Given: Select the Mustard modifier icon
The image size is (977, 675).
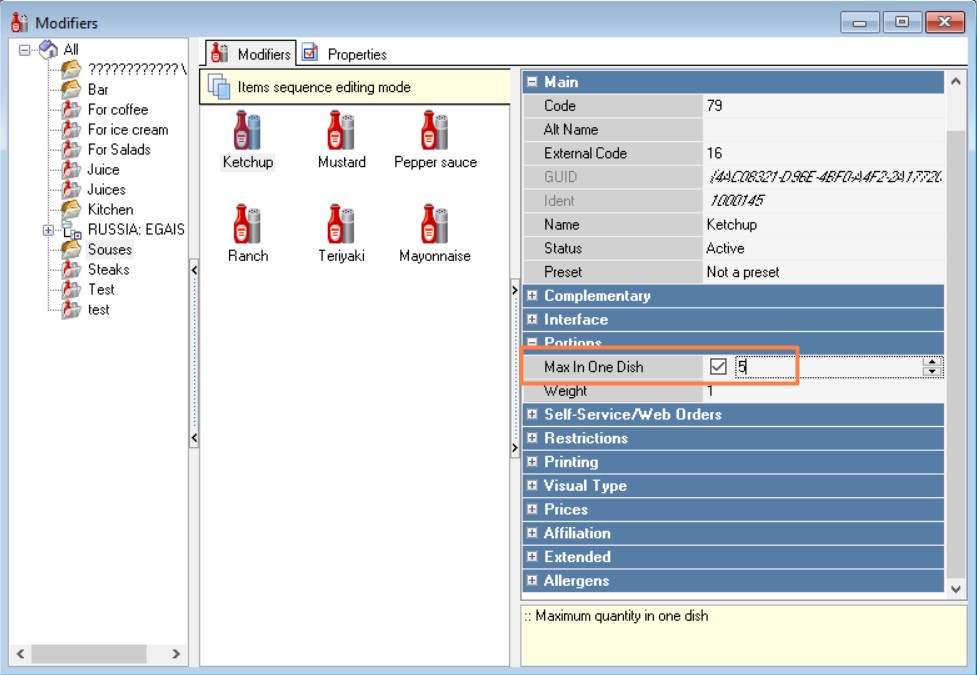Looking at the screenshot, I should click(341, 130).
